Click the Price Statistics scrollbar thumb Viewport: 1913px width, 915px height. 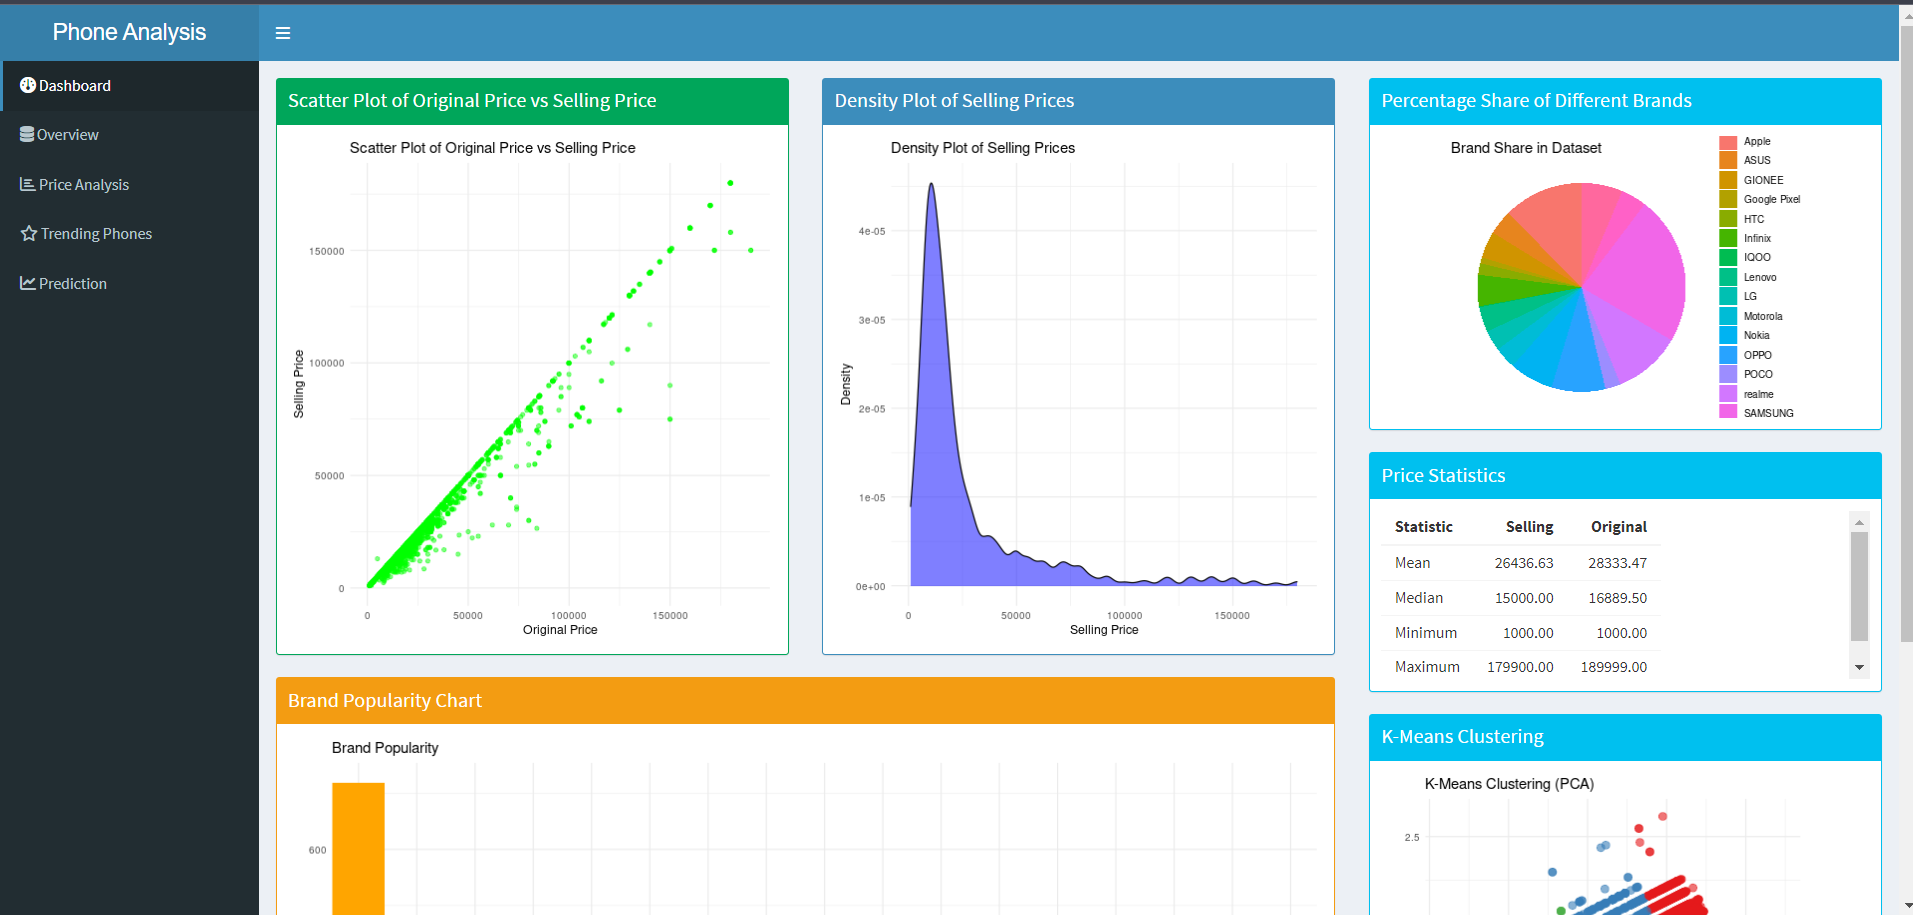tap(1859, 586)
